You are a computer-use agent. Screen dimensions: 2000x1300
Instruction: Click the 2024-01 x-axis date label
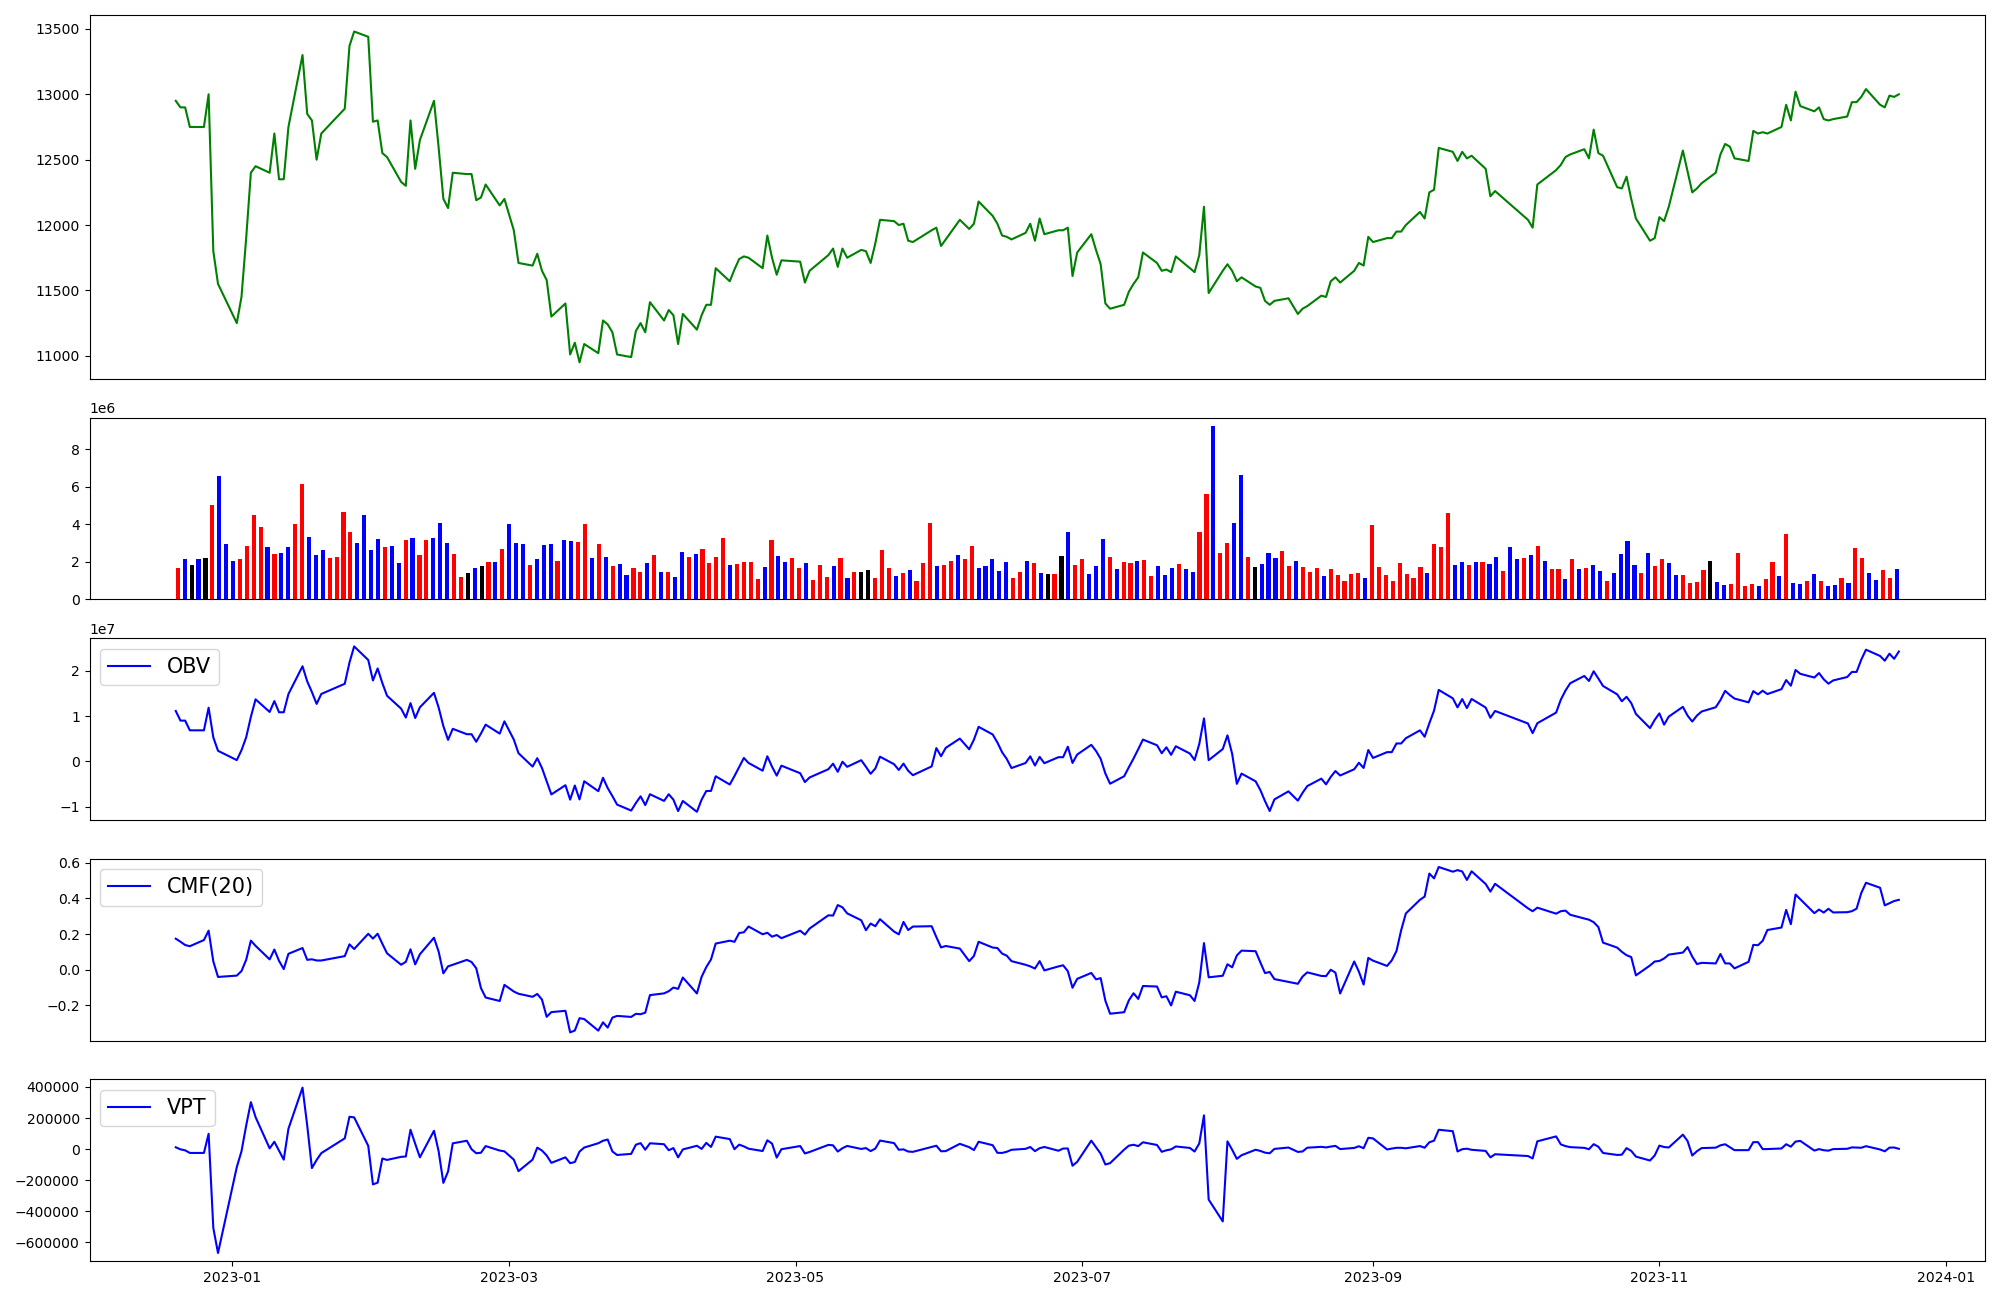coord(1946,1277)
